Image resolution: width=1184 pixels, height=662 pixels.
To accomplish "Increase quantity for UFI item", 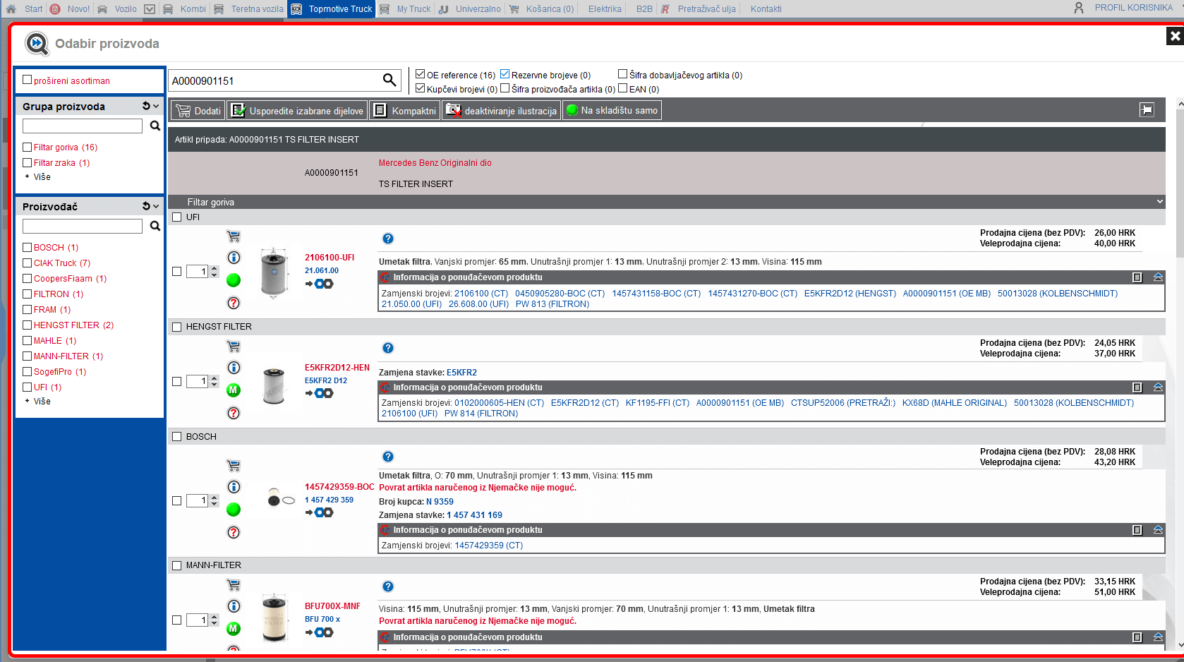I will coord(214,268).
